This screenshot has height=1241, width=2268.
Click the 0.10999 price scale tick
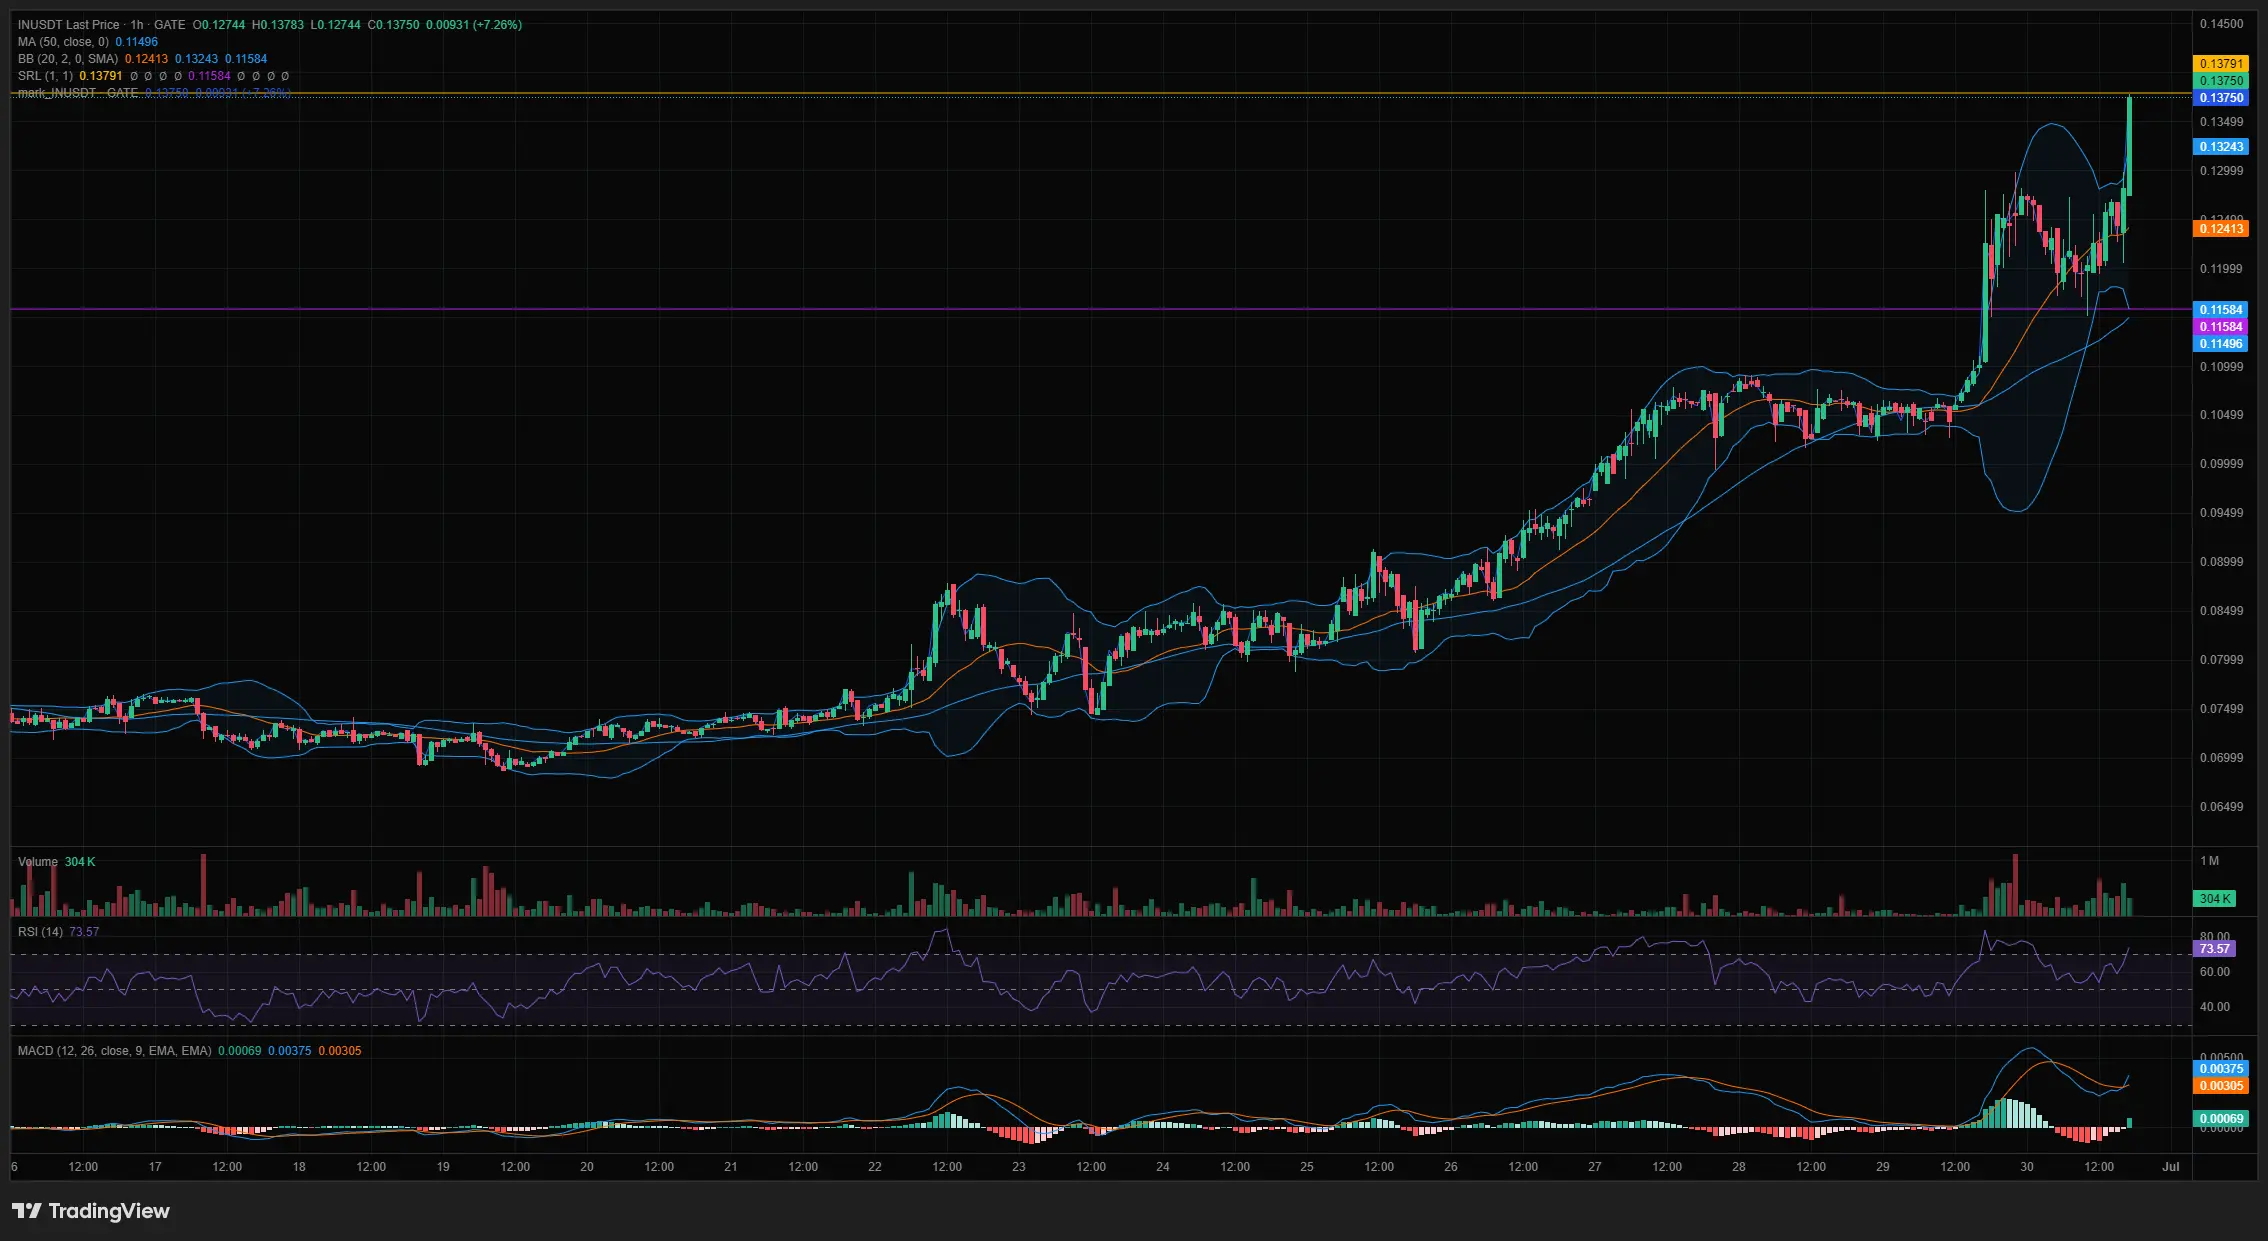[x=2221, y=367]
